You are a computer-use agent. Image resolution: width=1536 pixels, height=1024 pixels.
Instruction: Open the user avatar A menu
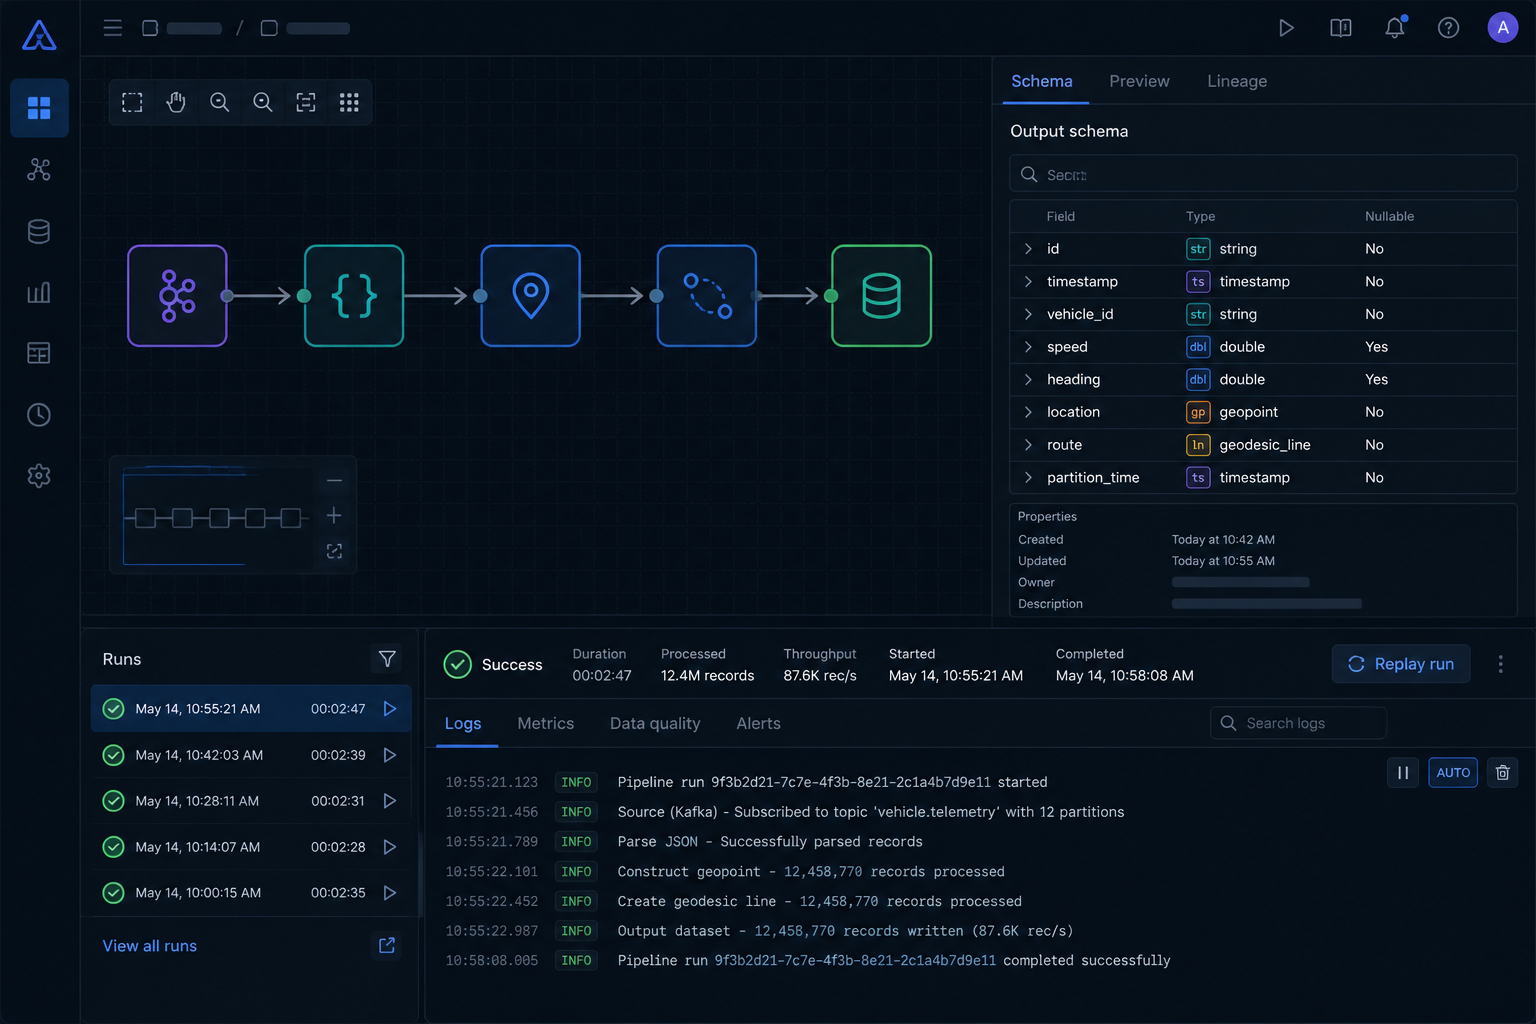pos(1503,28)
